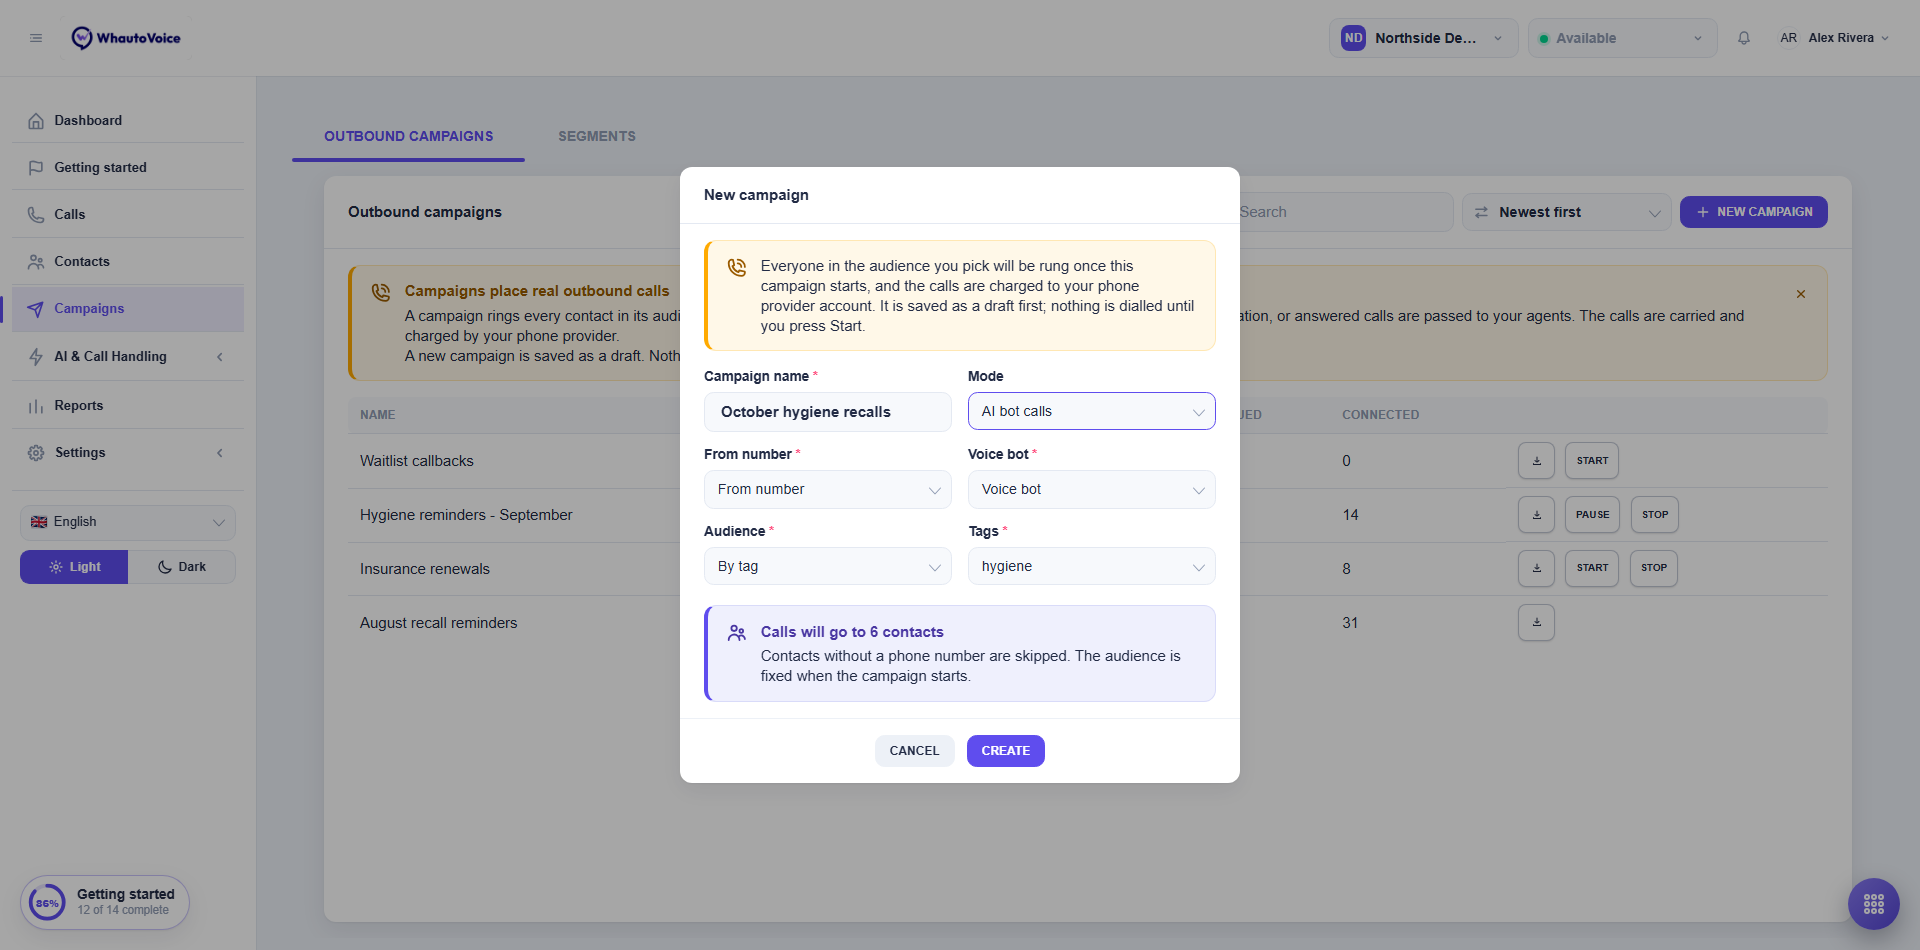Download the August recall reminders report

pos(1536,622)
